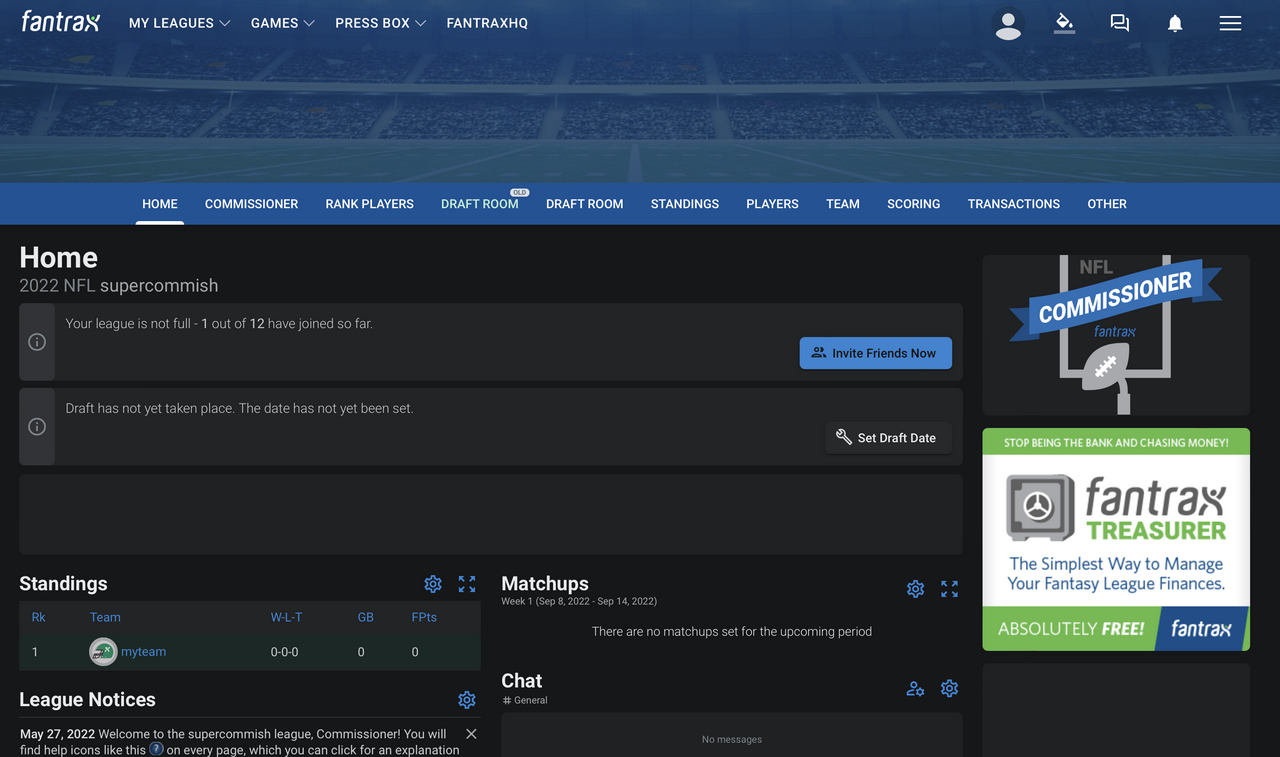Open League Notices settings gear icon

click(x=467, y=700)
